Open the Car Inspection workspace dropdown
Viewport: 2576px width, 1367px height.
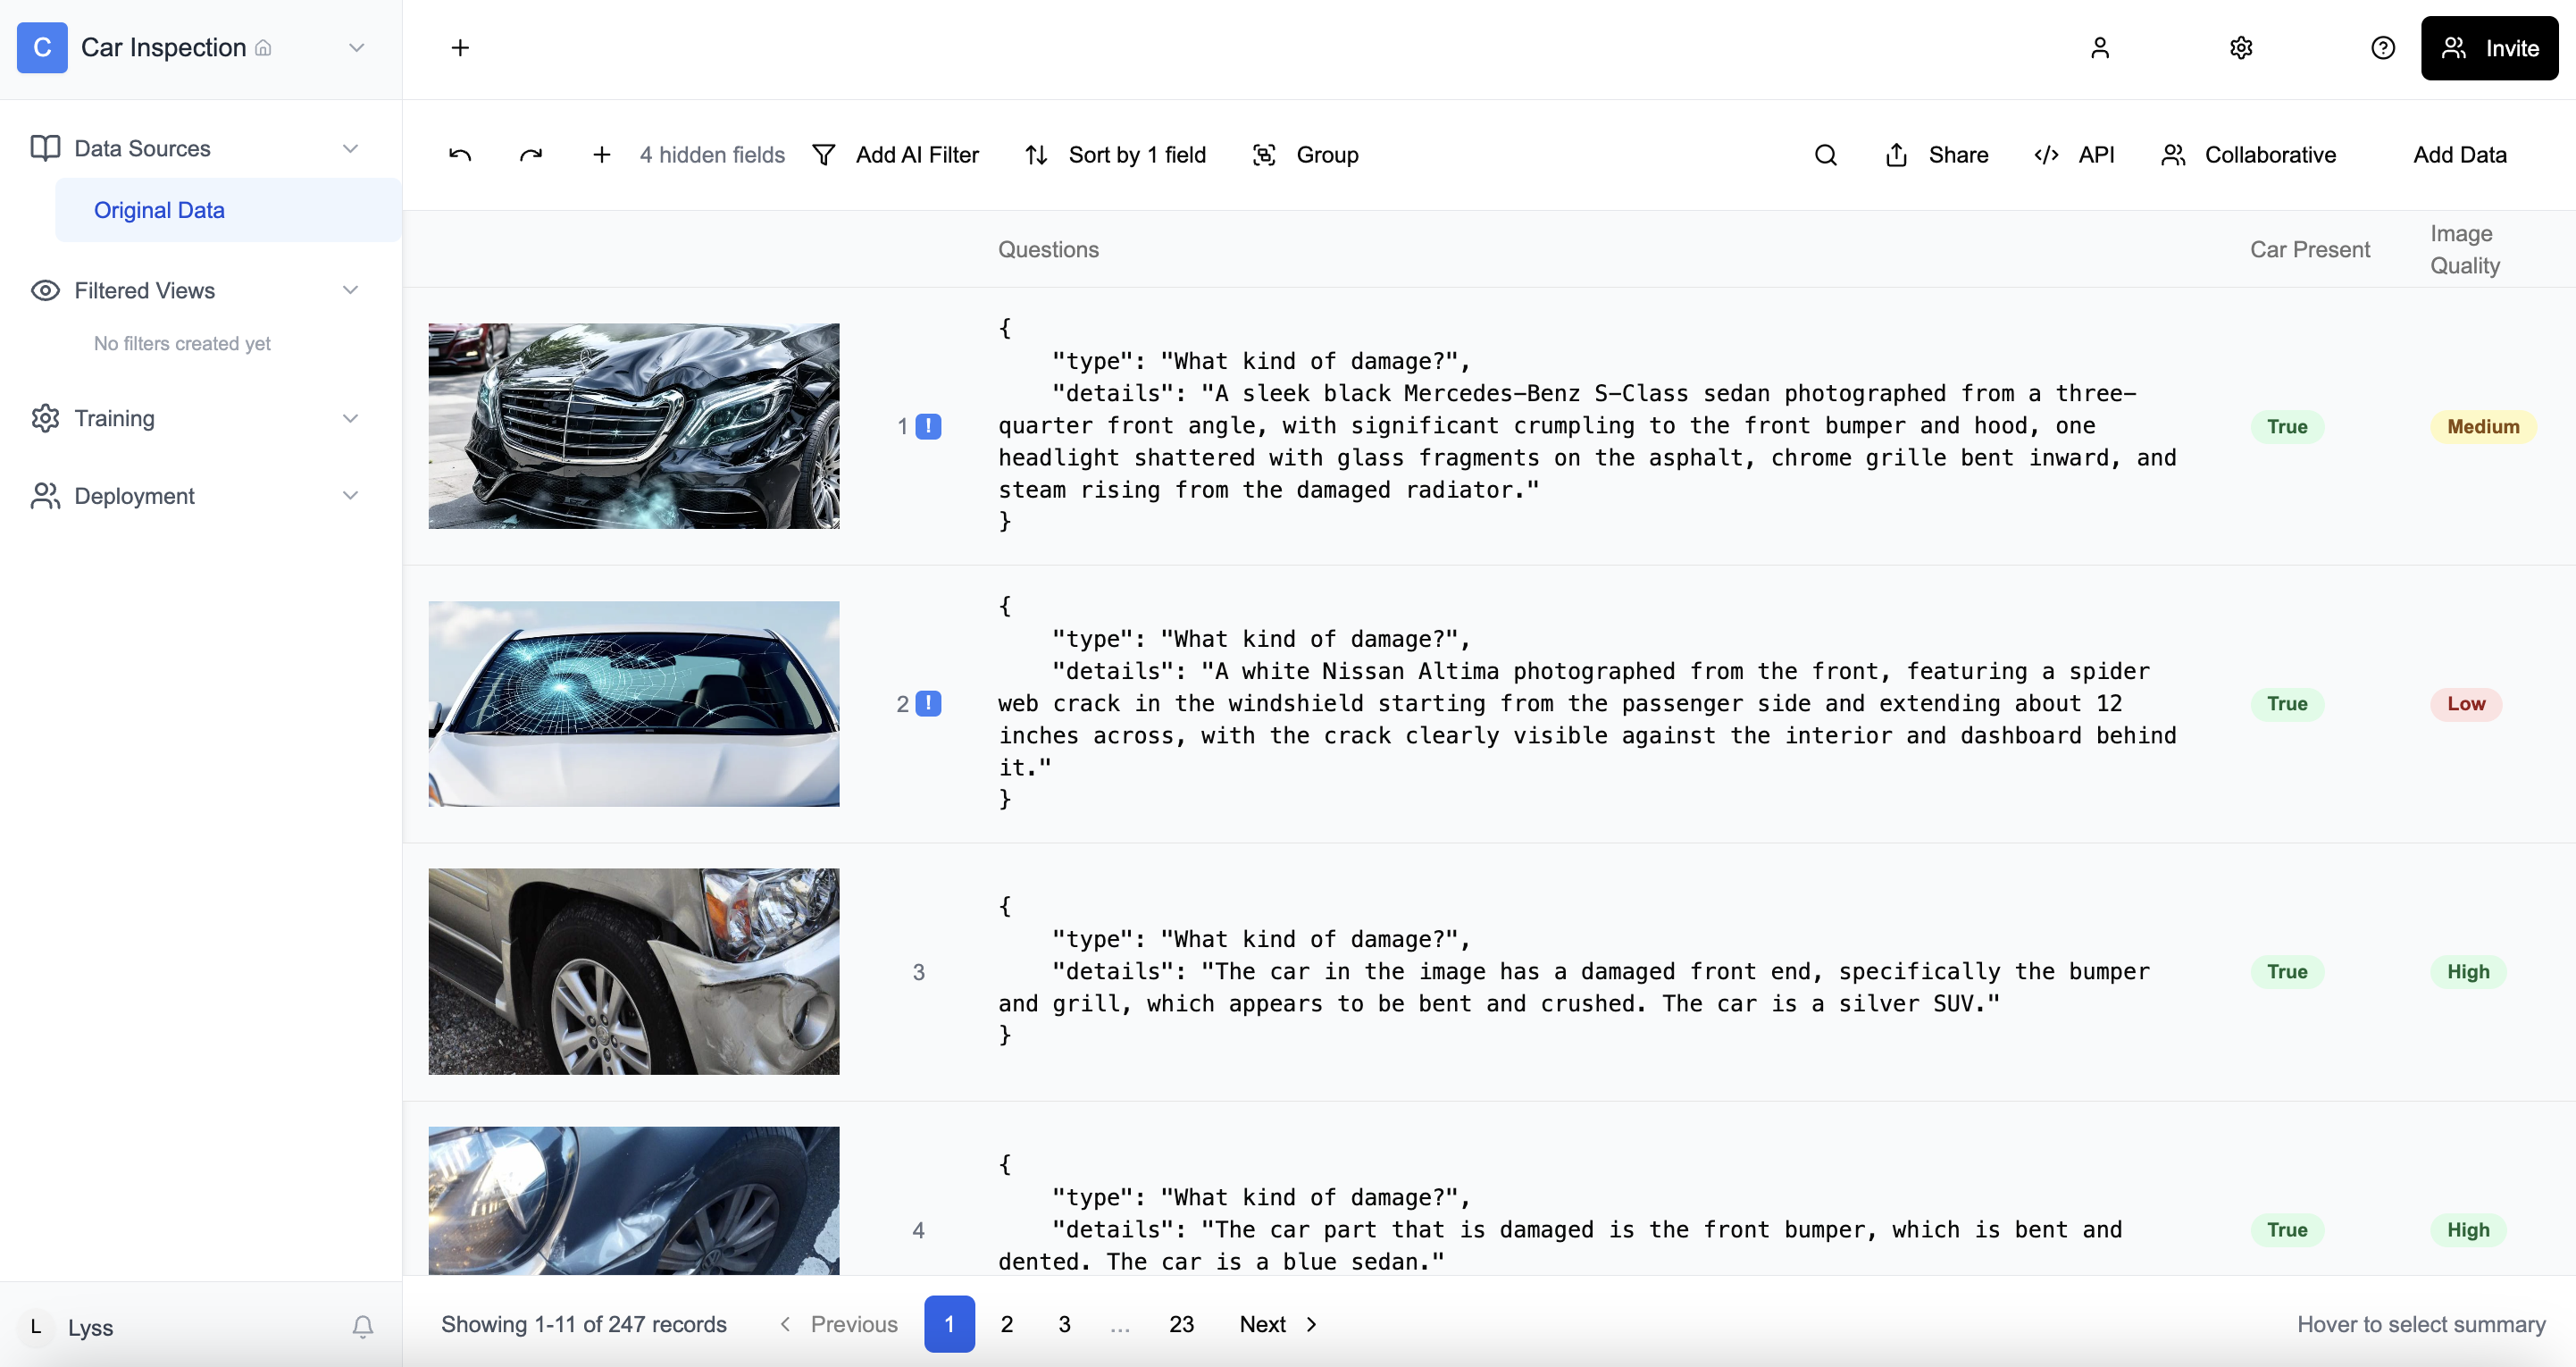coord(356,47)
